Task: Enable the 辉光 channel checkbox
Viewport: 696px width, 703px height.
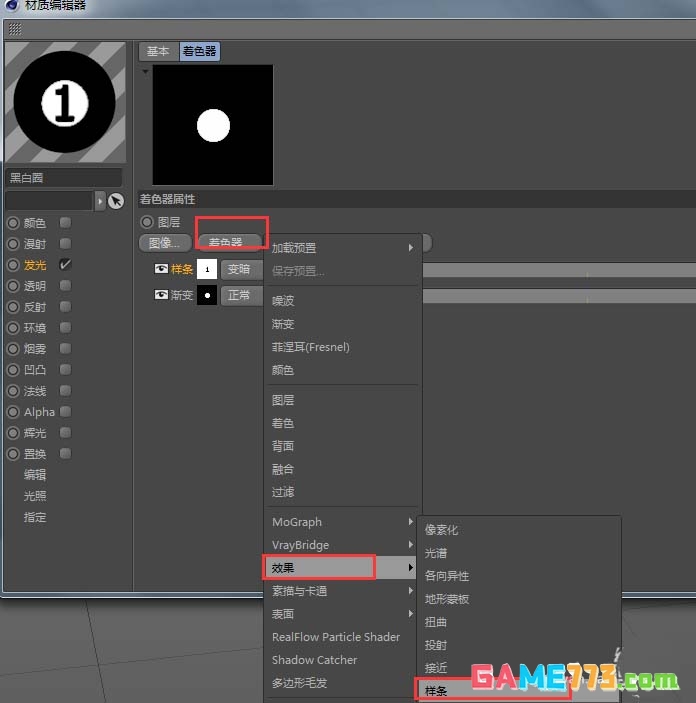Action: [x=65, y=433]
